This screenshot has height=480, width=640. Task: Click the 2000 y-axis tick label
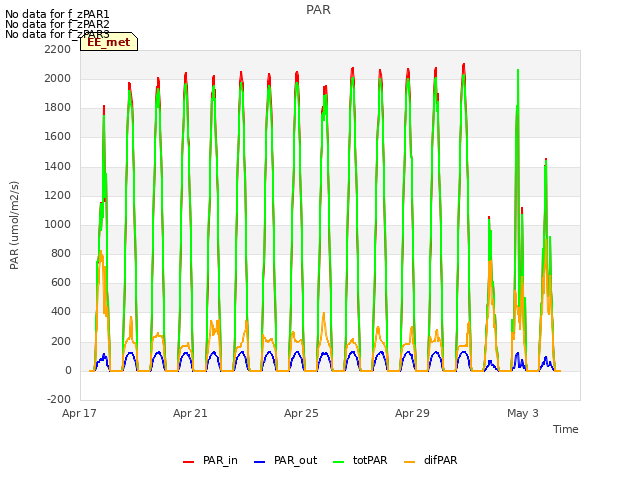coord(58,78)
